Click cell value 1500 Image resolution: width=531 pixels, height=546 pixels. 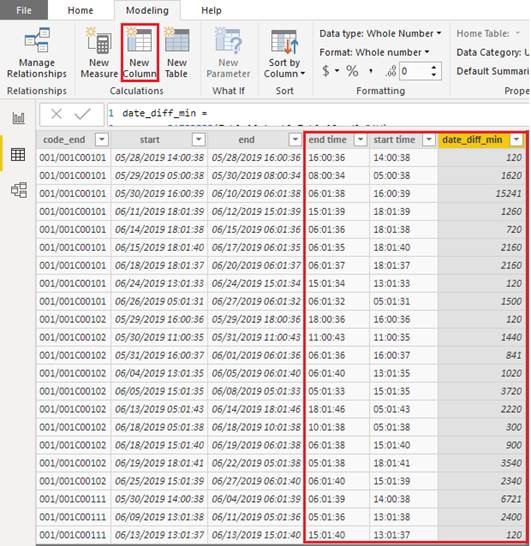pos(511,302)
